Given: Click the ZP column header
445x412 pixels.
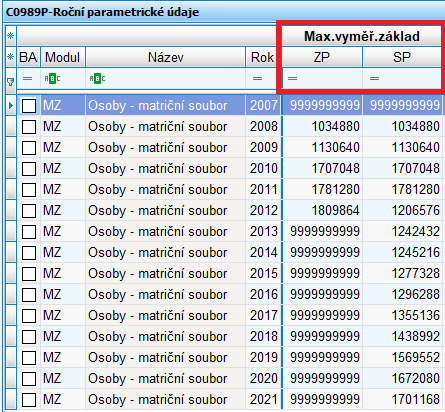Looking at the screenshot, I should (322, 57).
